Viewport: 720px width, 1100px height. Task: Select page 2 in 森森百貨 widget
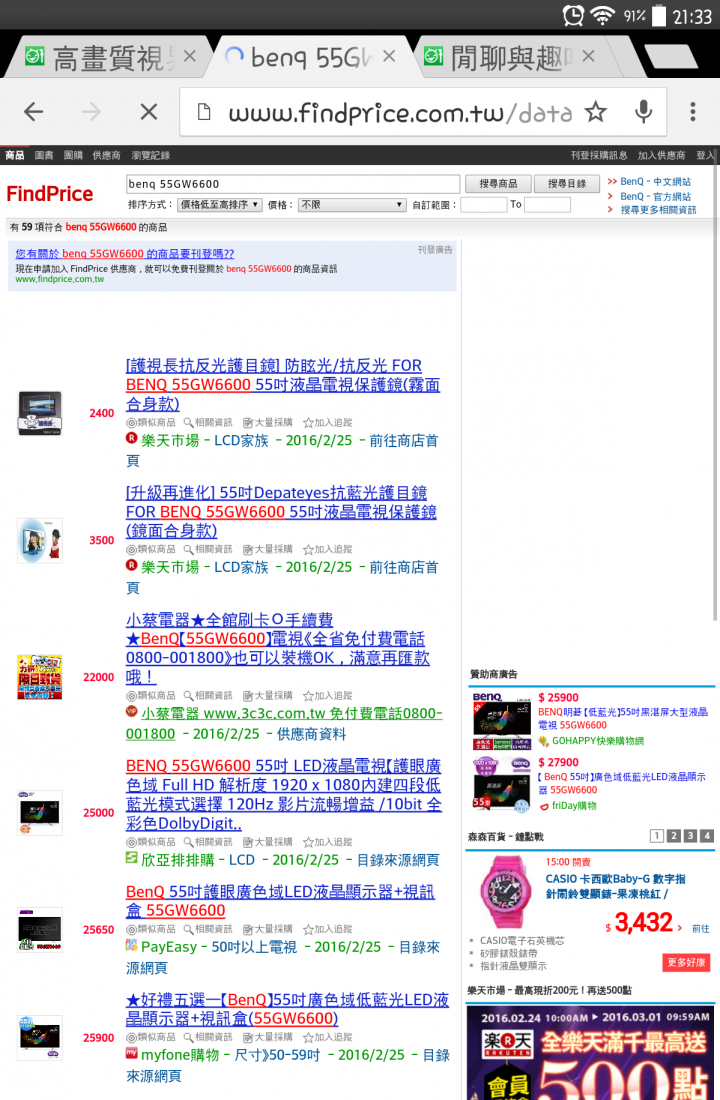(x=674, y=836)
